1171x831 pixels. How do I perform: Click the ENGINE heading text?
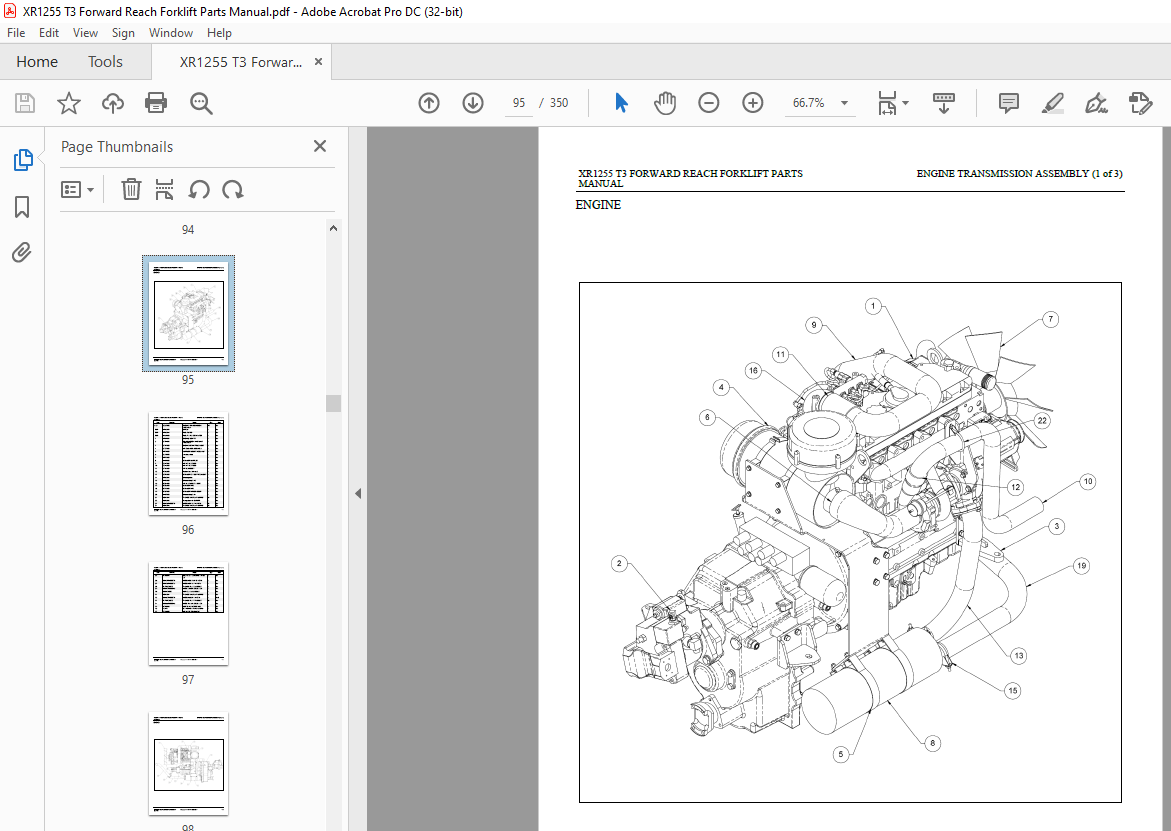click(598, 205)
